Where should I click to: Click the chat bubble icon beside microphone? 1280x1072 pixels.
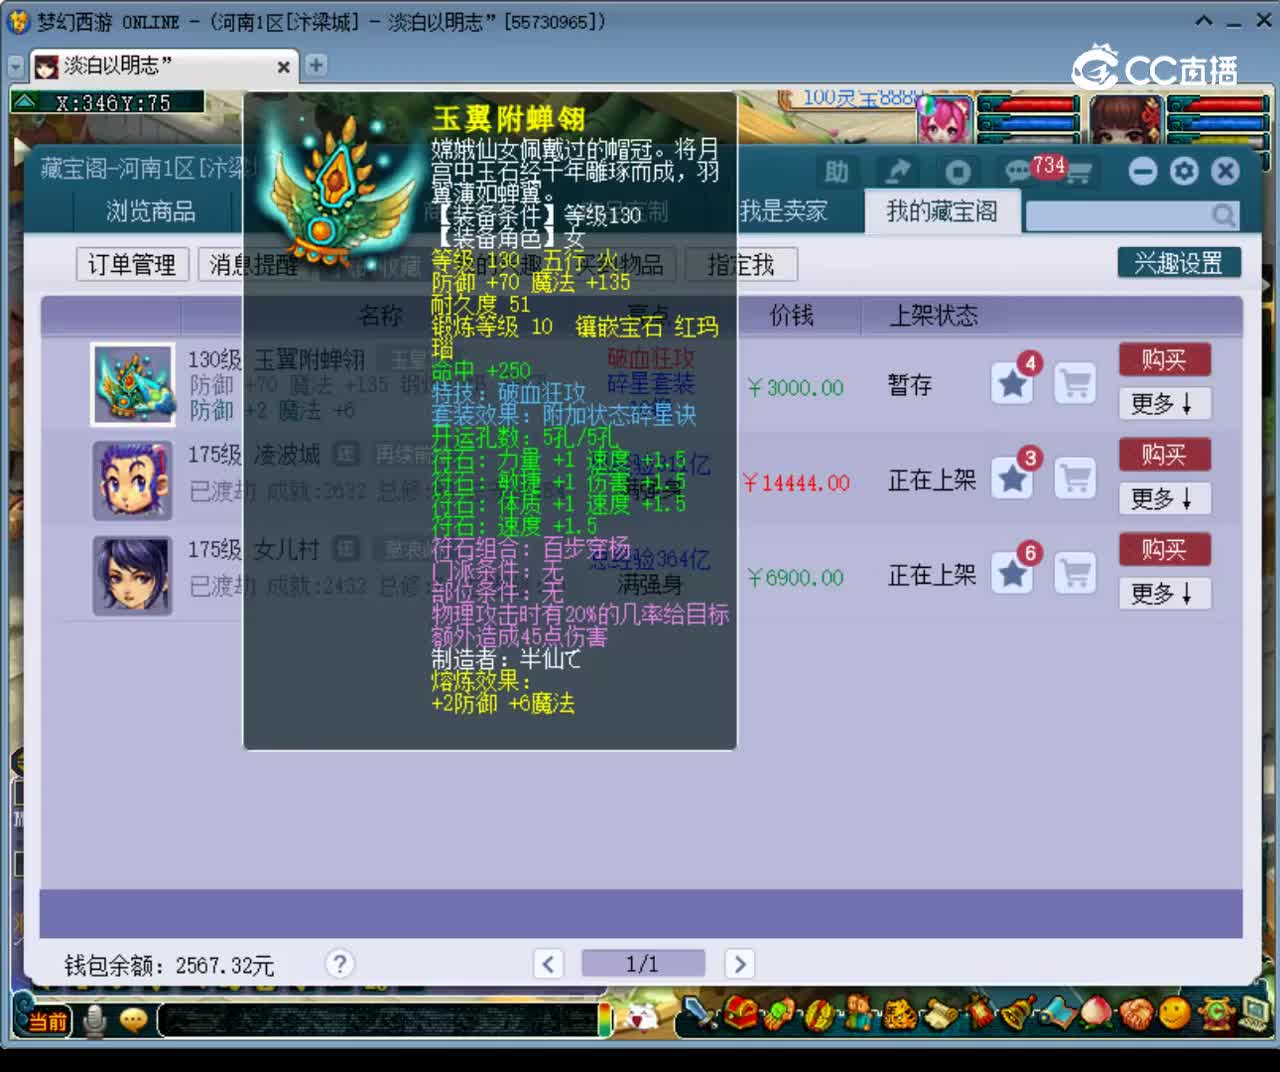(x=133, y=1021)
